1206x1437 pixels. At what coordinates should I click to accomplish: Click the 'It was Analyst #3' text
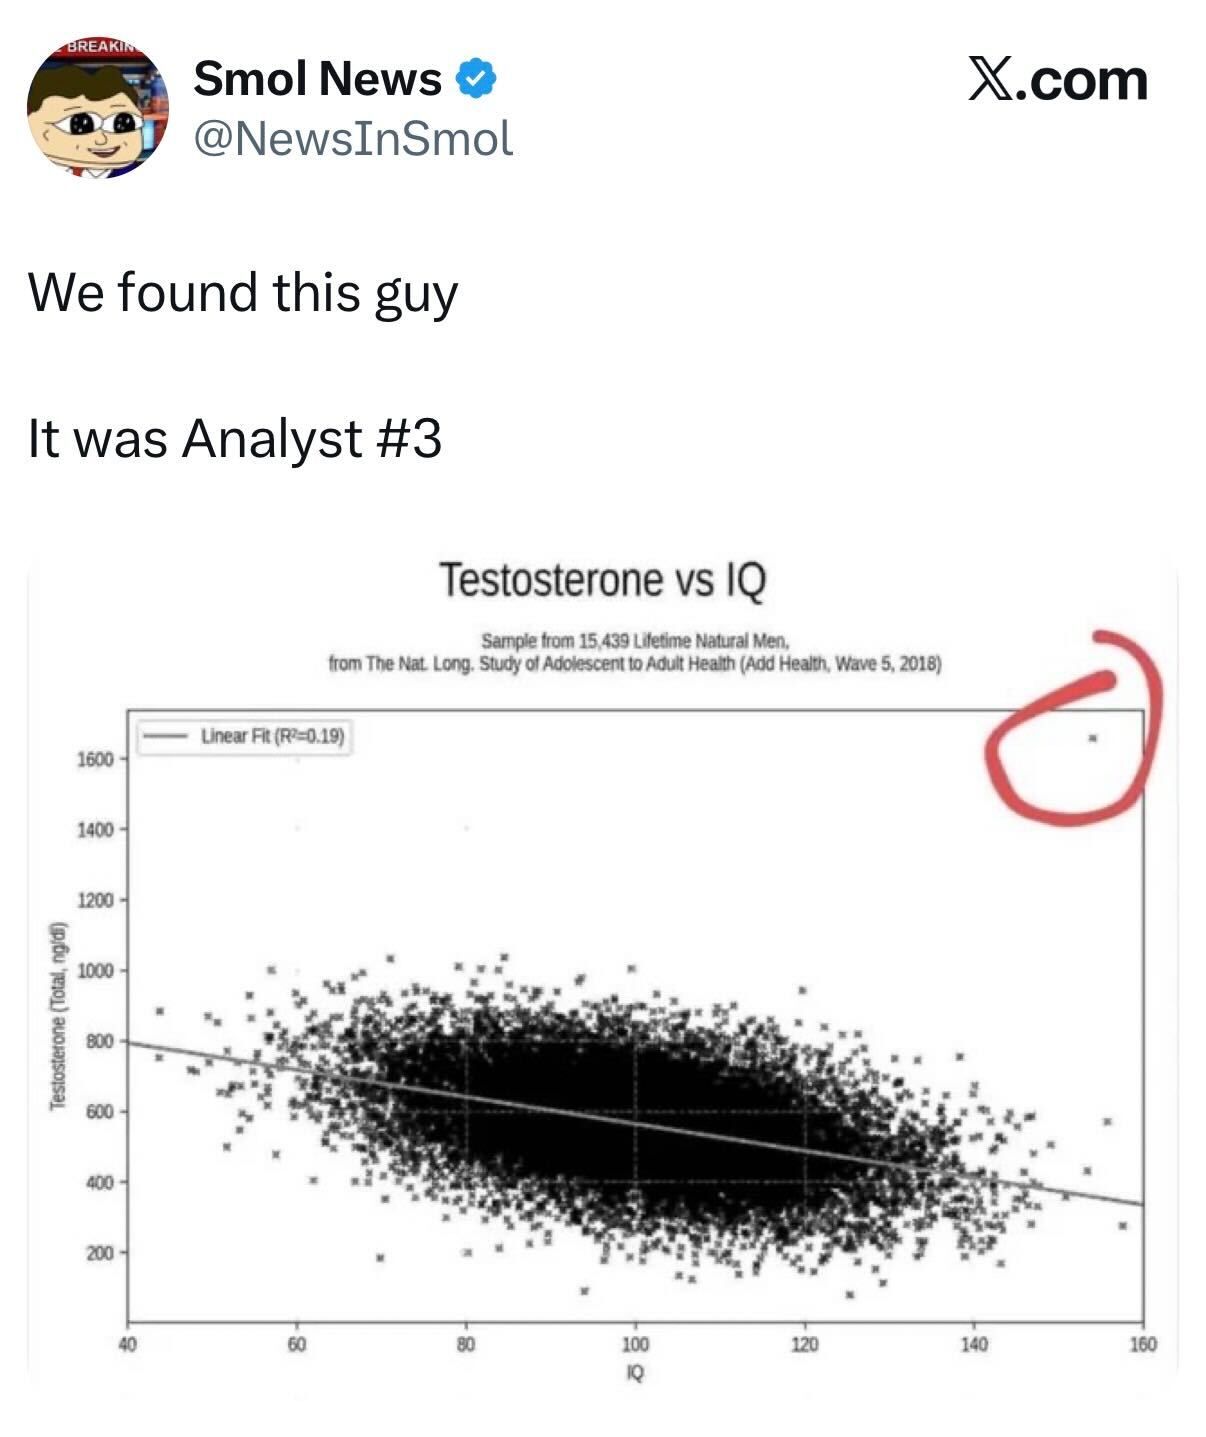[x=235, y=438]
